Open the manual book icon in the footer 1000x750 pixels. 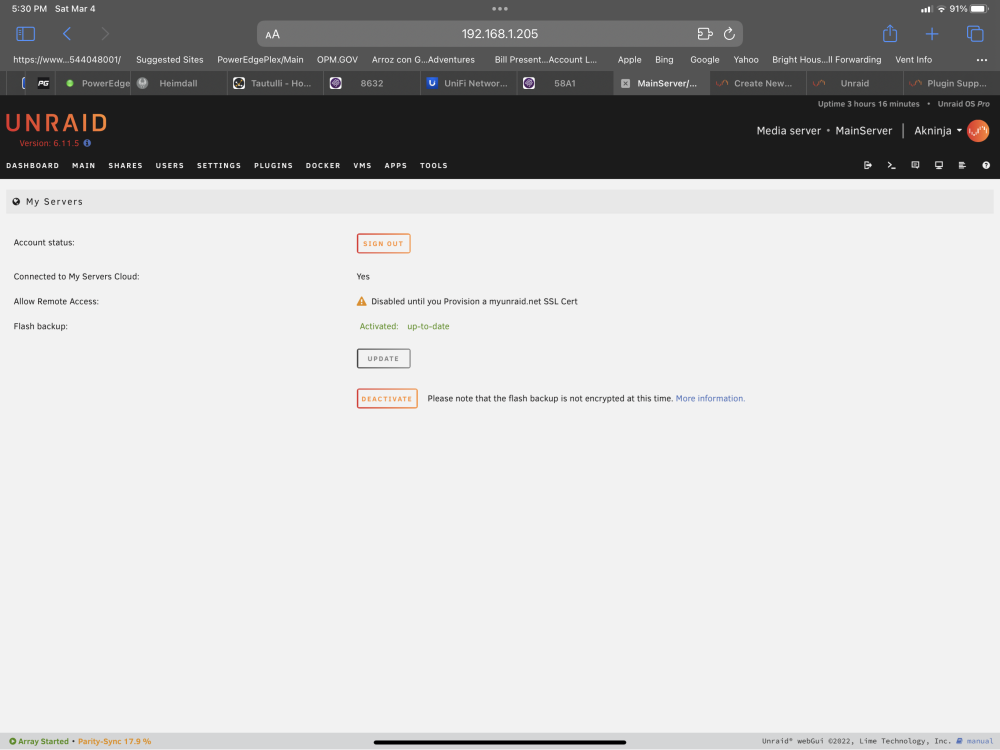[959, 741]
